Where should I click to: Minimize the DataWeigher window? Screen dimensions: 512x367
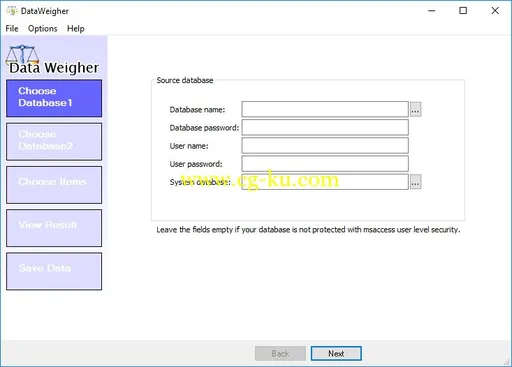(432, 11)
